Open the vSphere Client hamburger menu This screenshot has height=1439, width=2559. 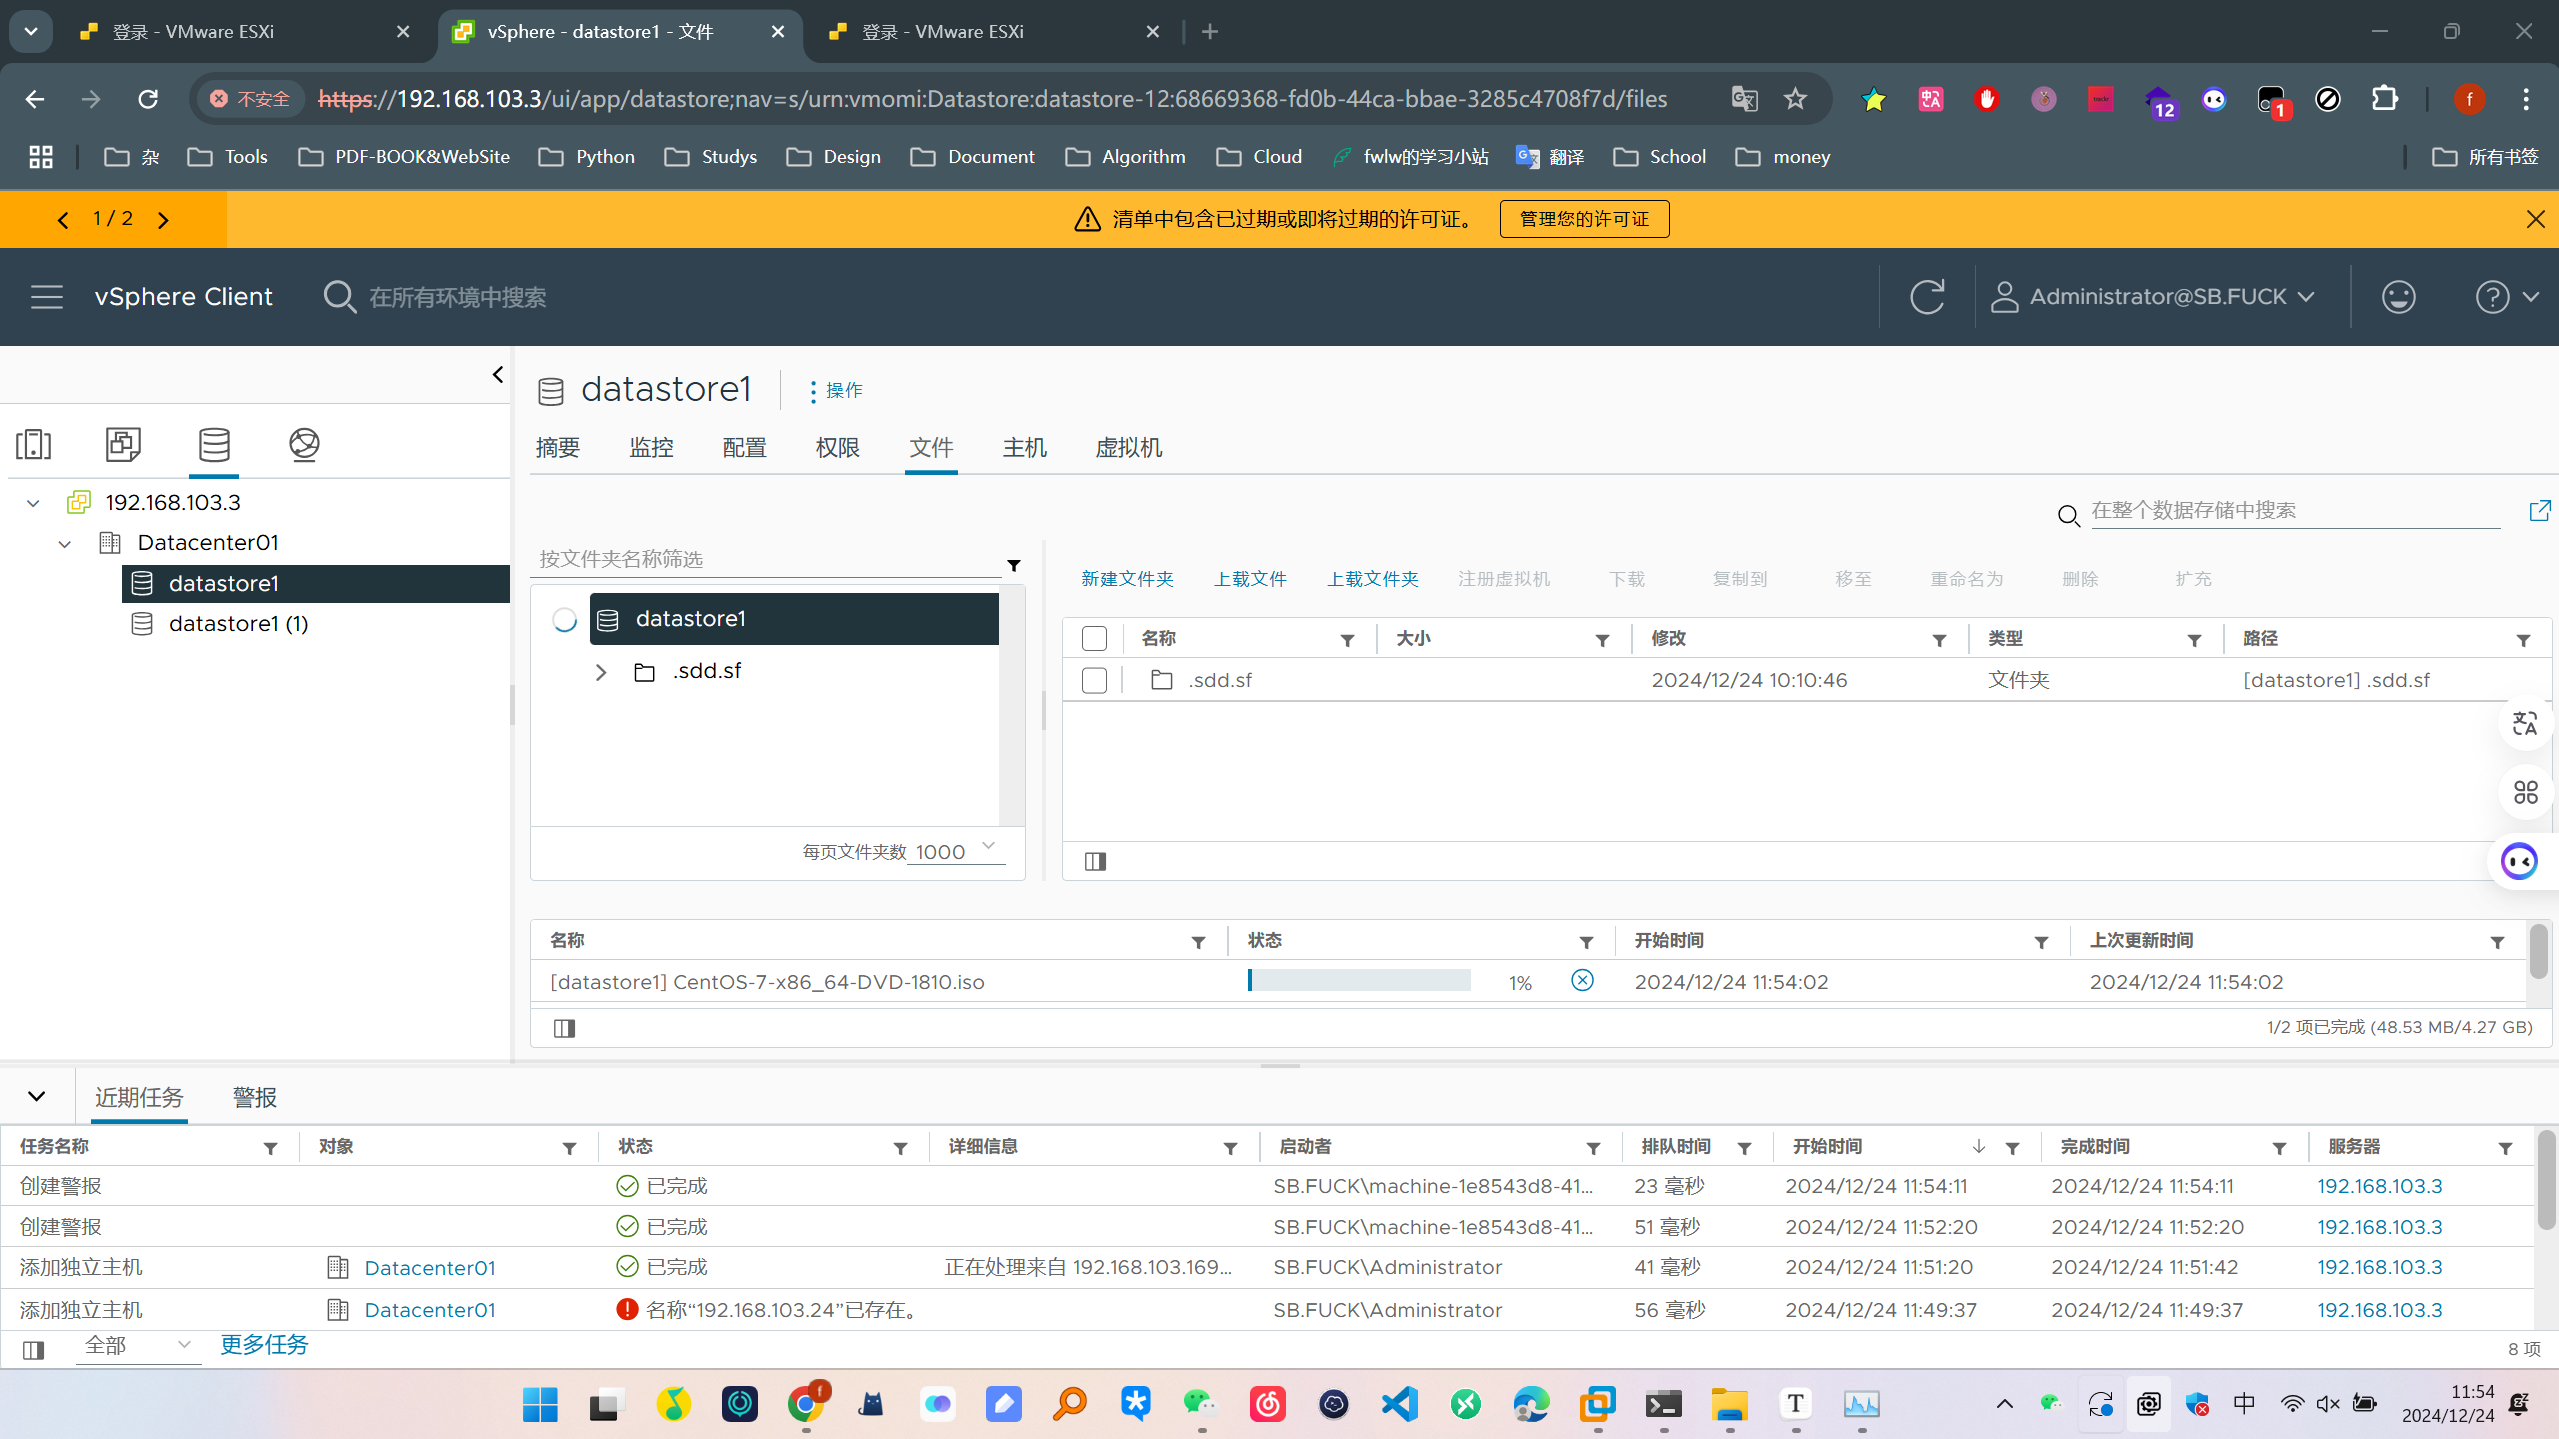coord(47,297)
